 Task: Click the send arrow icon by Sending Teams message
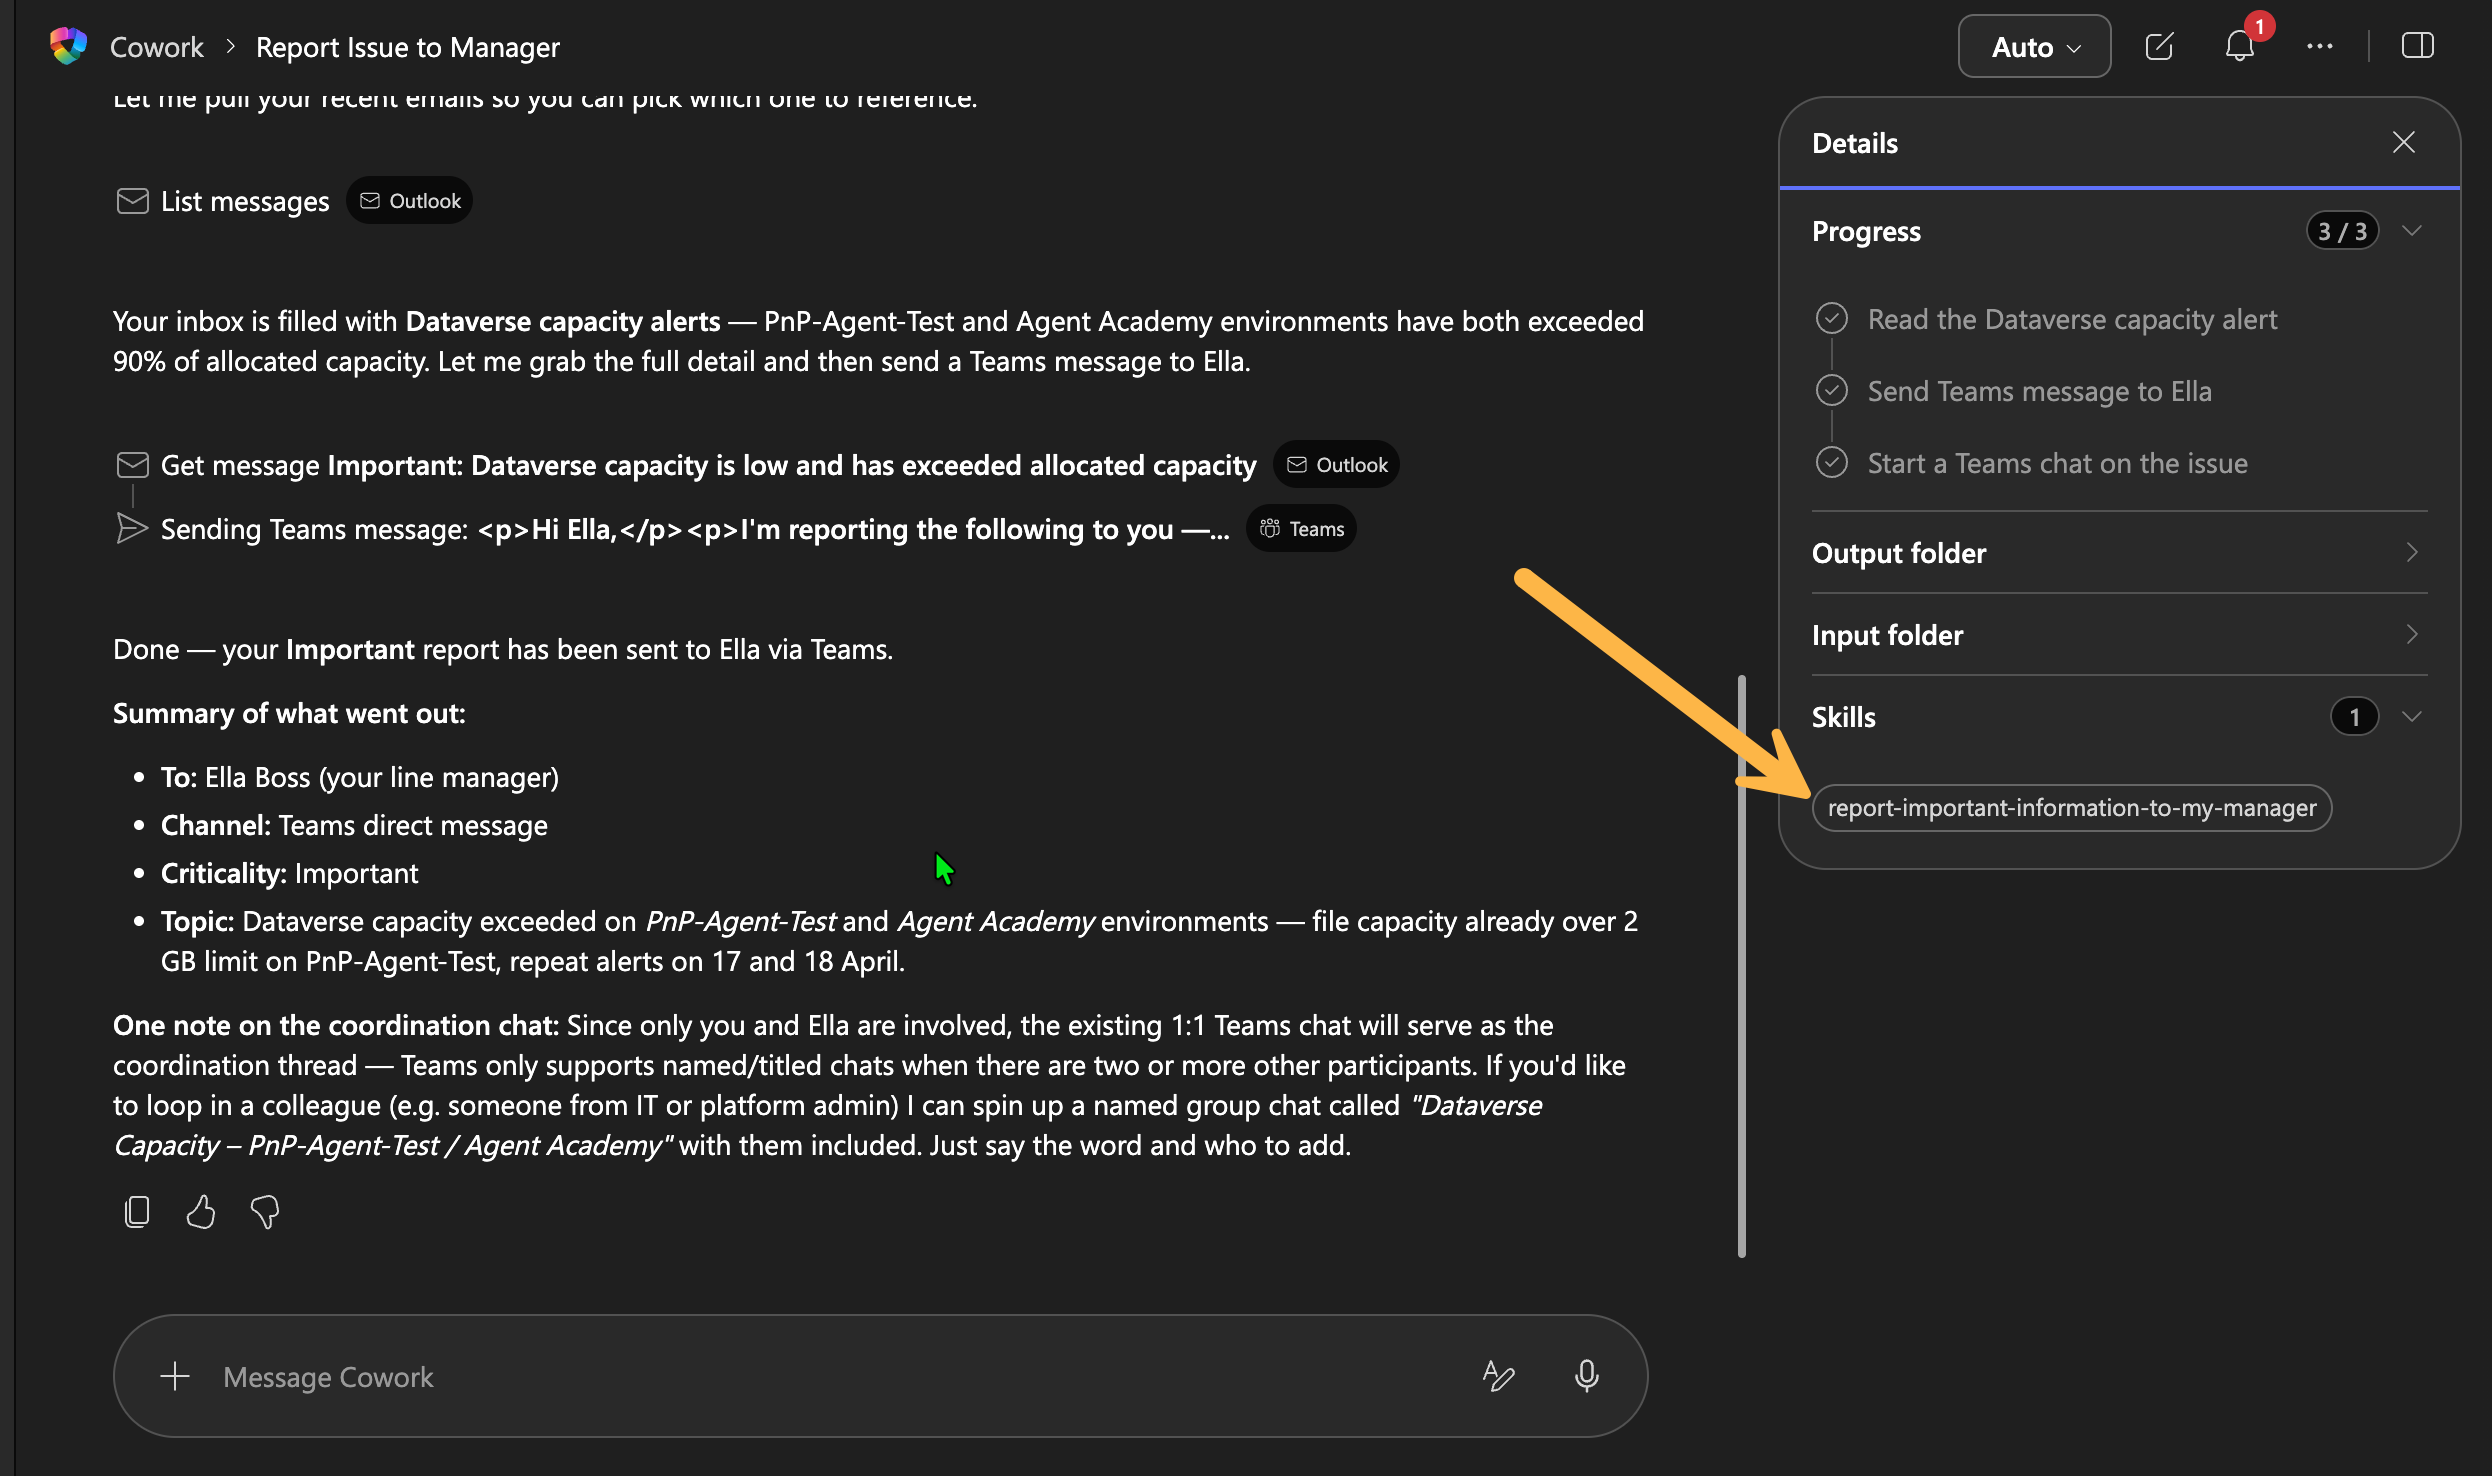[132, 529]
